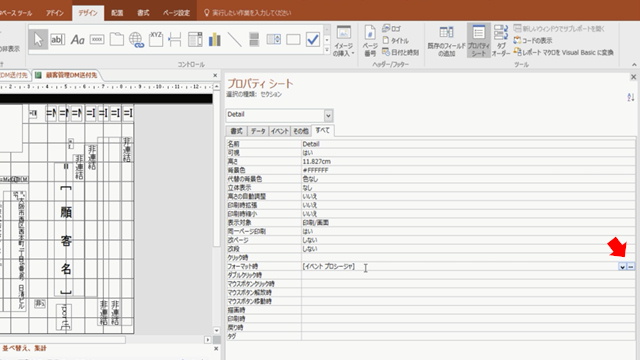Image resolution: width=640 pixels, height=360 pixels.
Task: Toggle the Property Sheet button
Action: [x=478, y=40]
